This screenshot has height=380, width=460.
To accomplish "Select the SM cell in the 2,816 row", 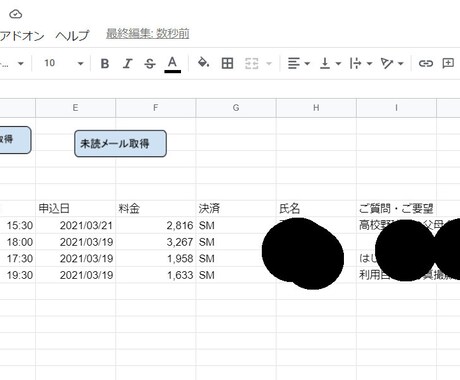I will pos(236,225).
